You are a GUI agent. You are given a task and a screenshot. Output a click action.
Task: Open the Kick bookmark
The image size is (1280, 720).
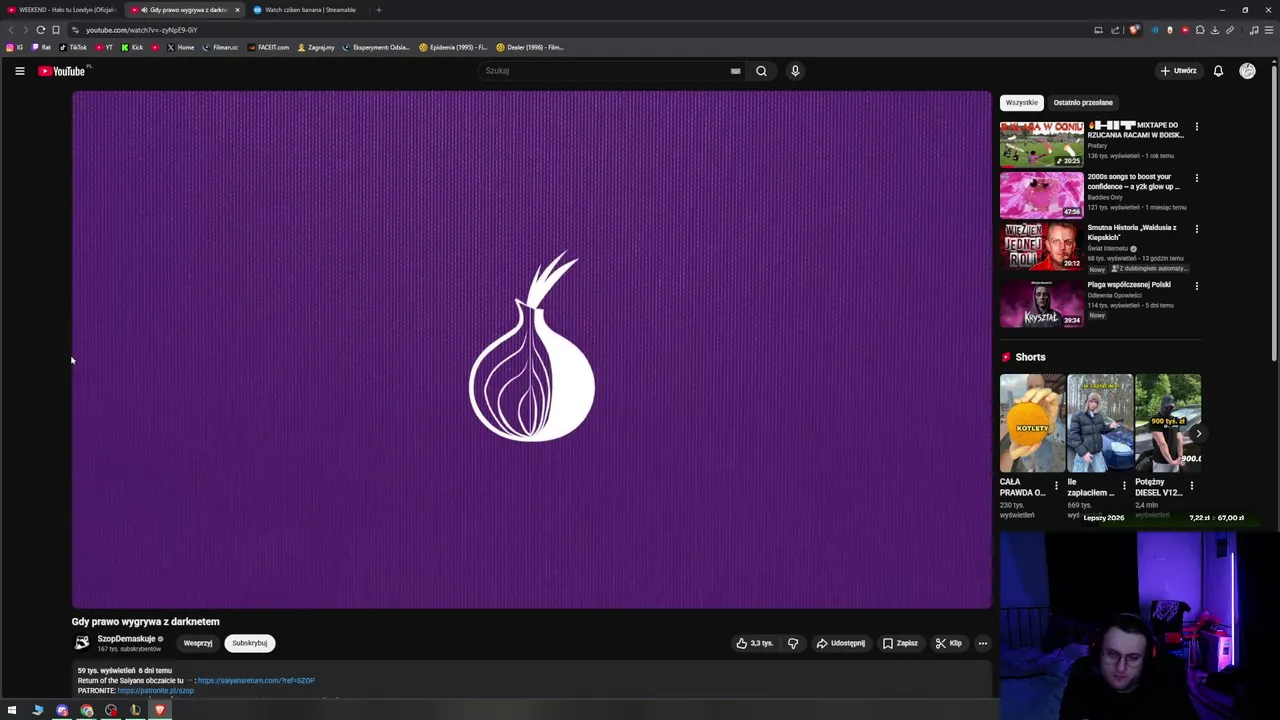132,47
